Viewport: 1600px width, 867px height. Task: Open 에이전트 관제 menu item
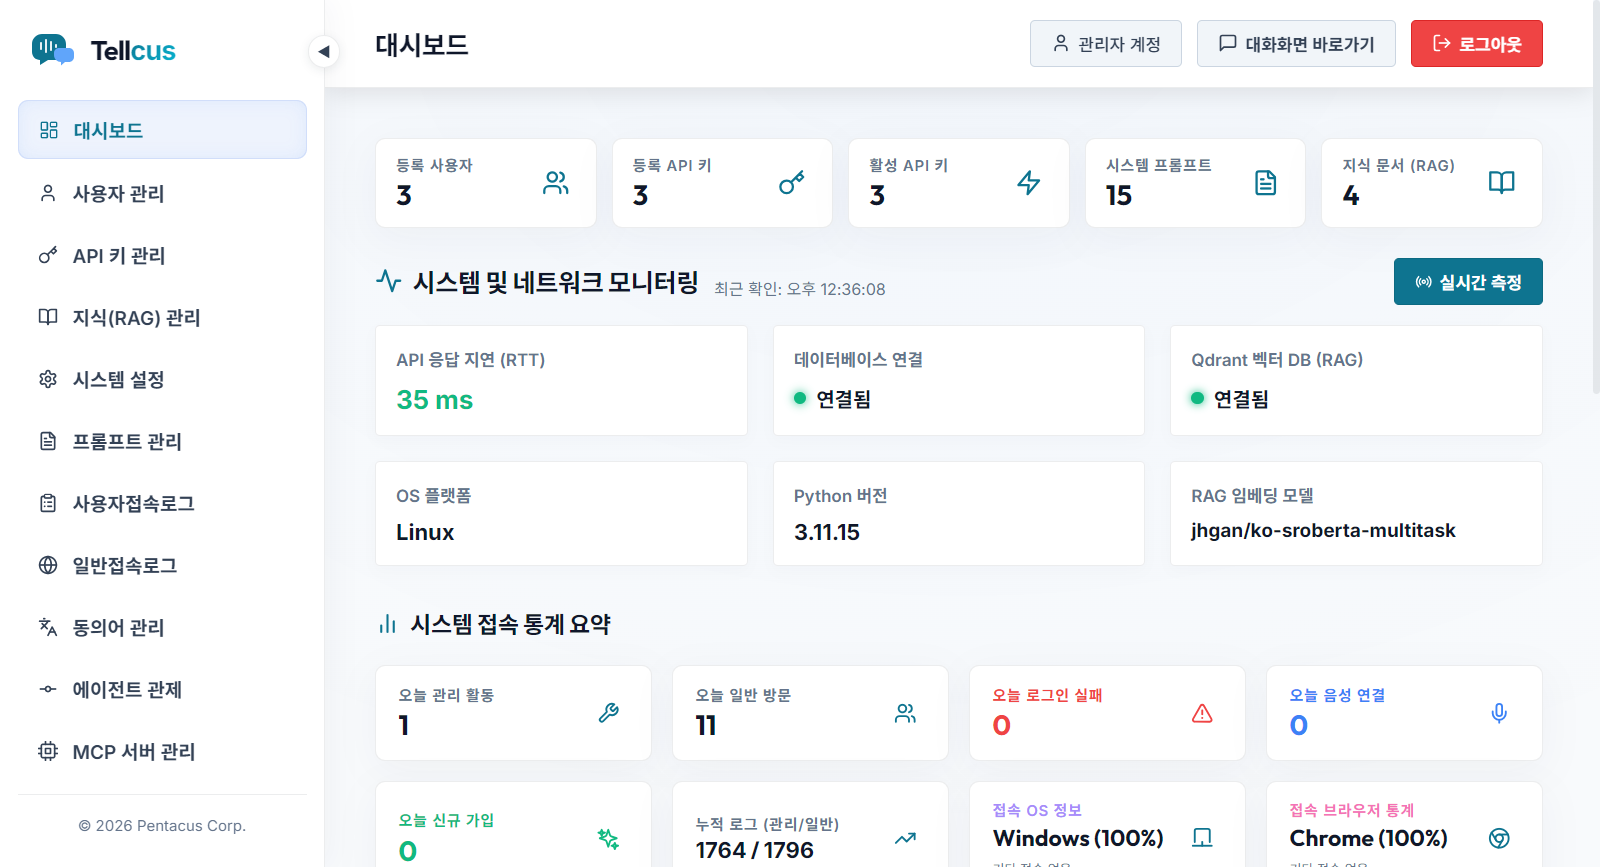(x=162, y=689)
